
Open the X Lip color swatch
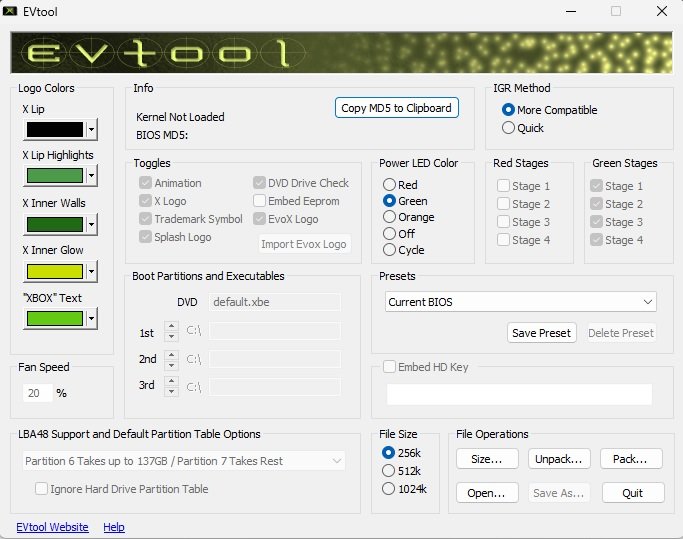(x=55, y=129)
